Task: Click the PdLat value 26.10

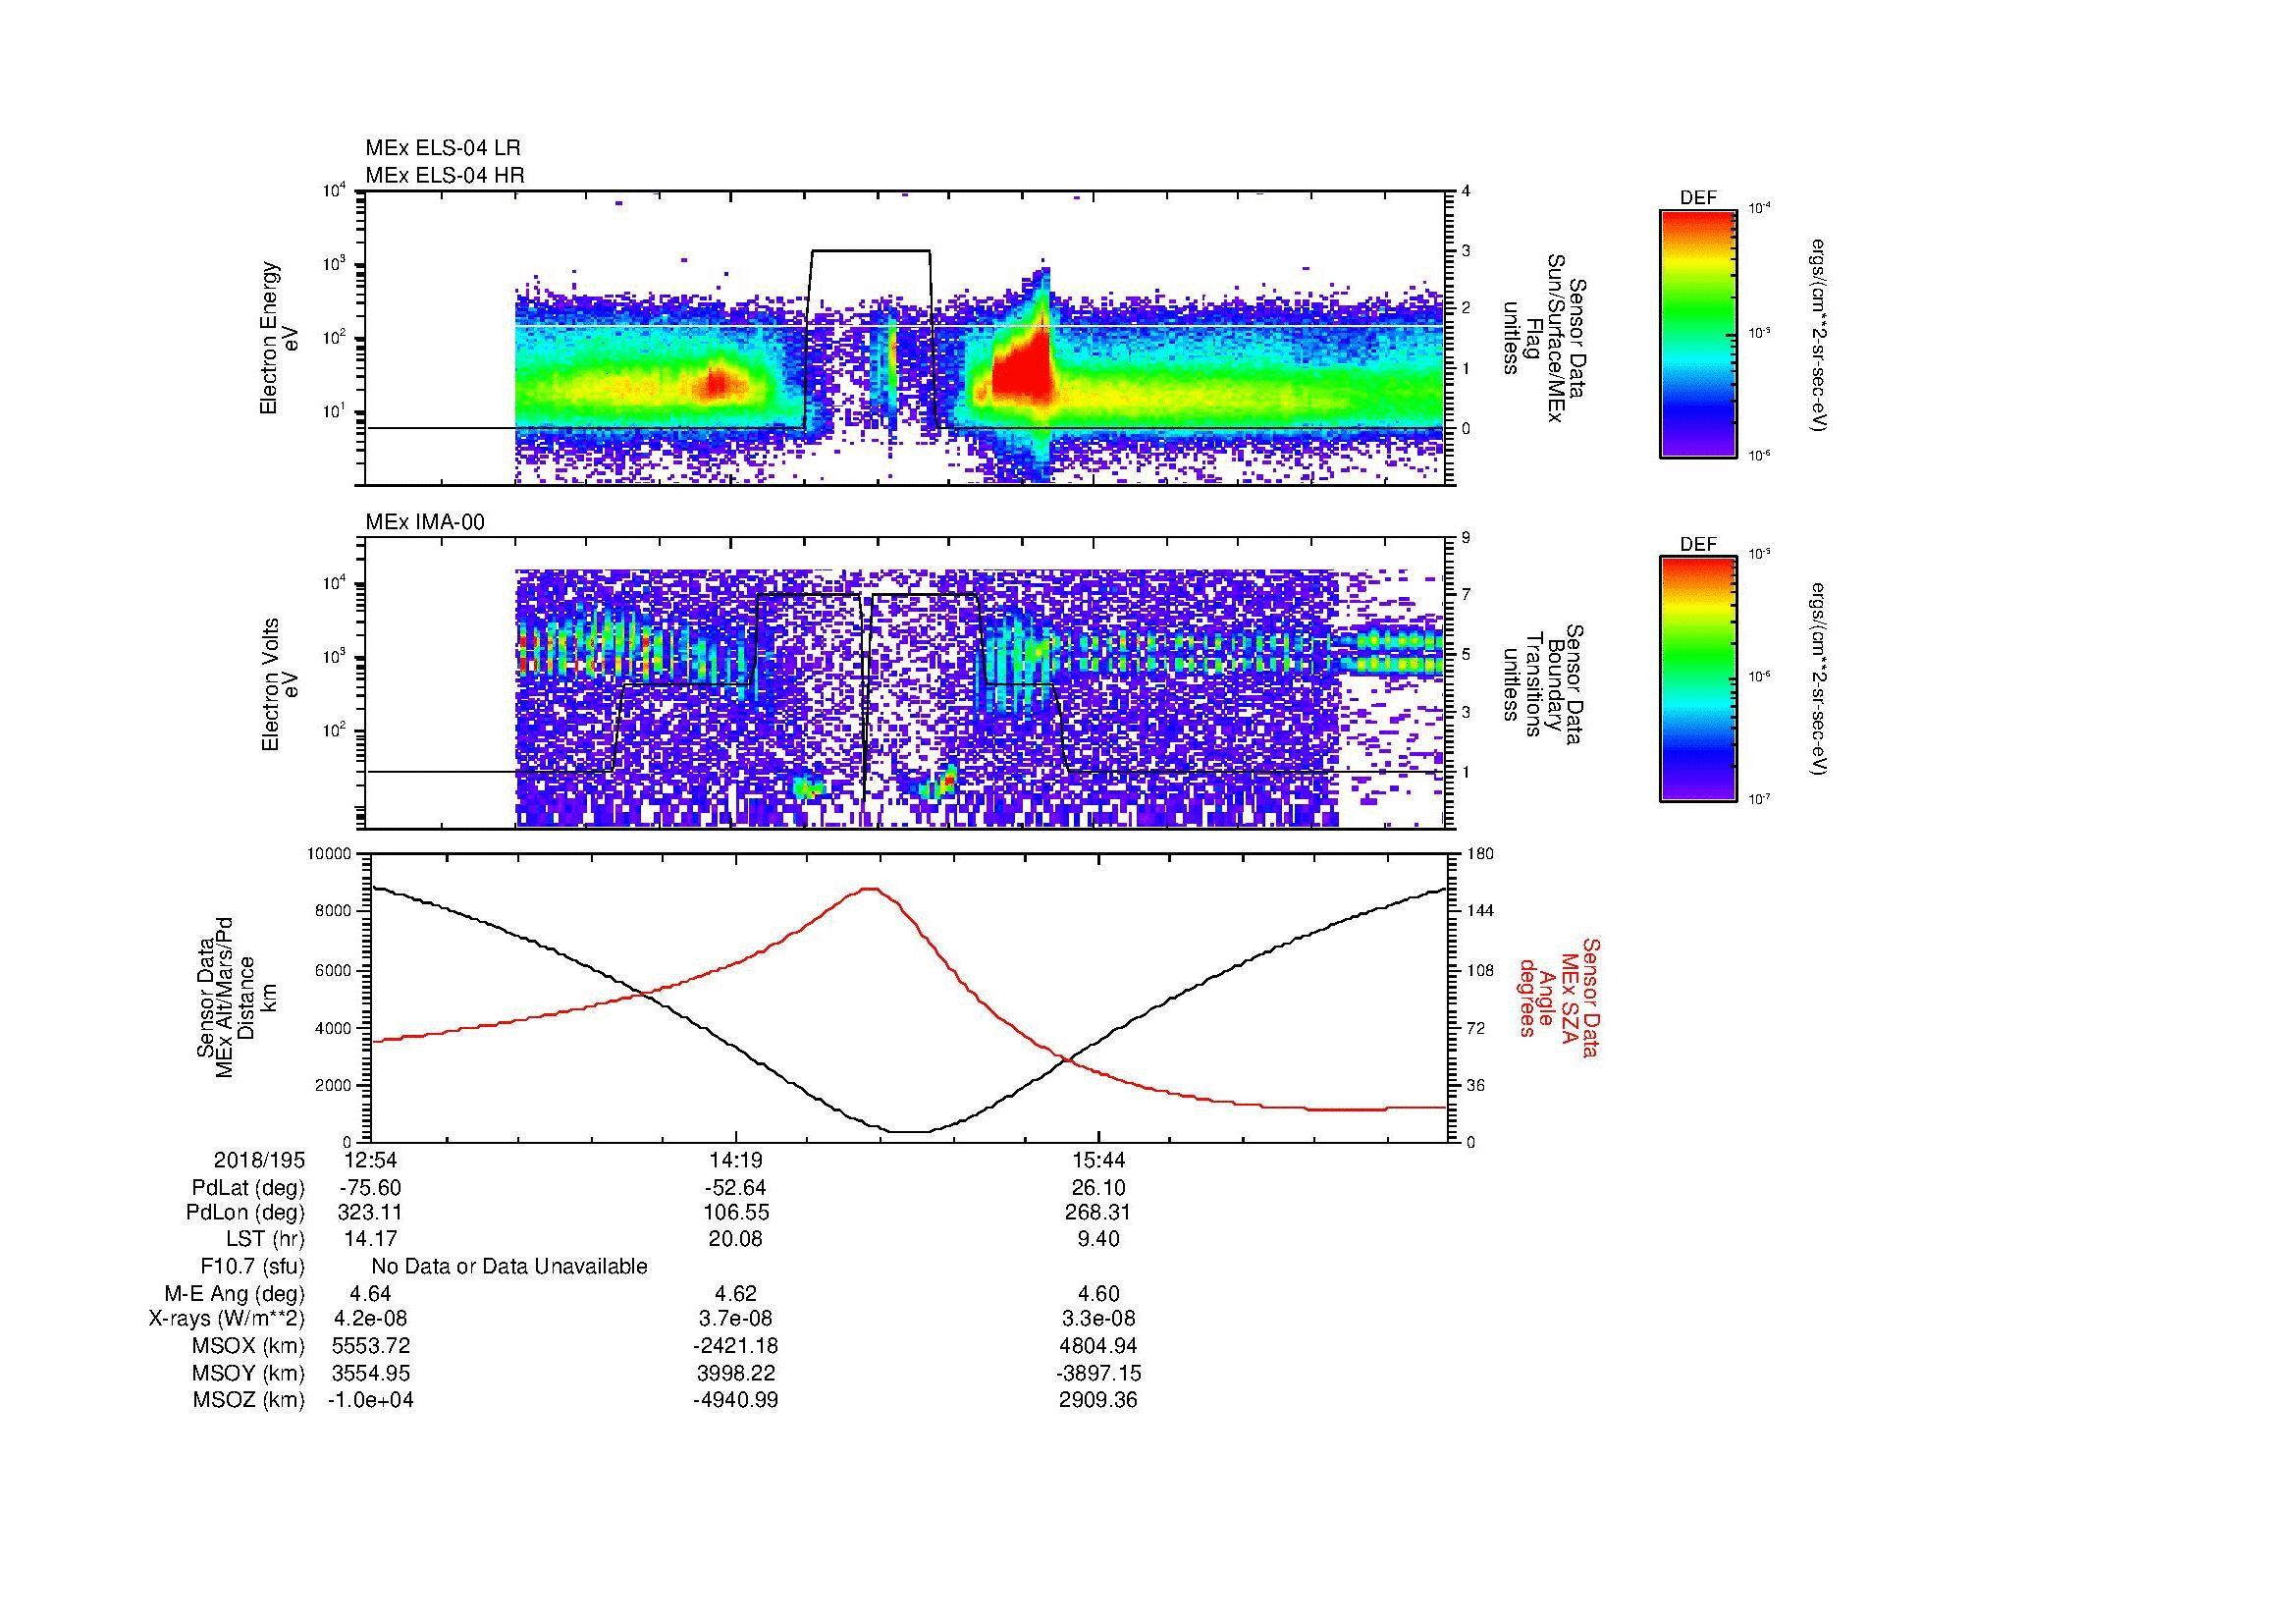Action: click(1098, 1188)
